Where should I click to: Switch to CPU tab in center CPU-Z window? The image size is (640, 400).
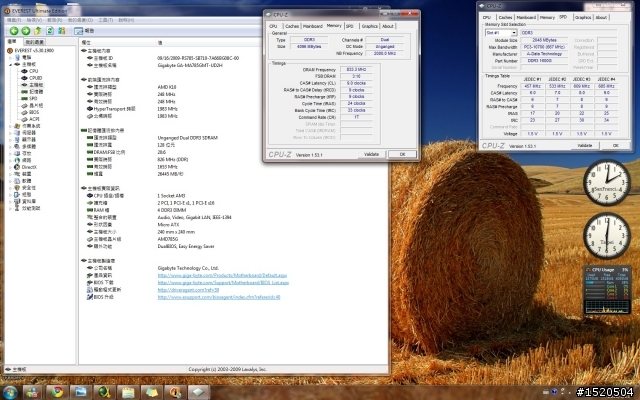pyautogui.click(x=273, y=26)
